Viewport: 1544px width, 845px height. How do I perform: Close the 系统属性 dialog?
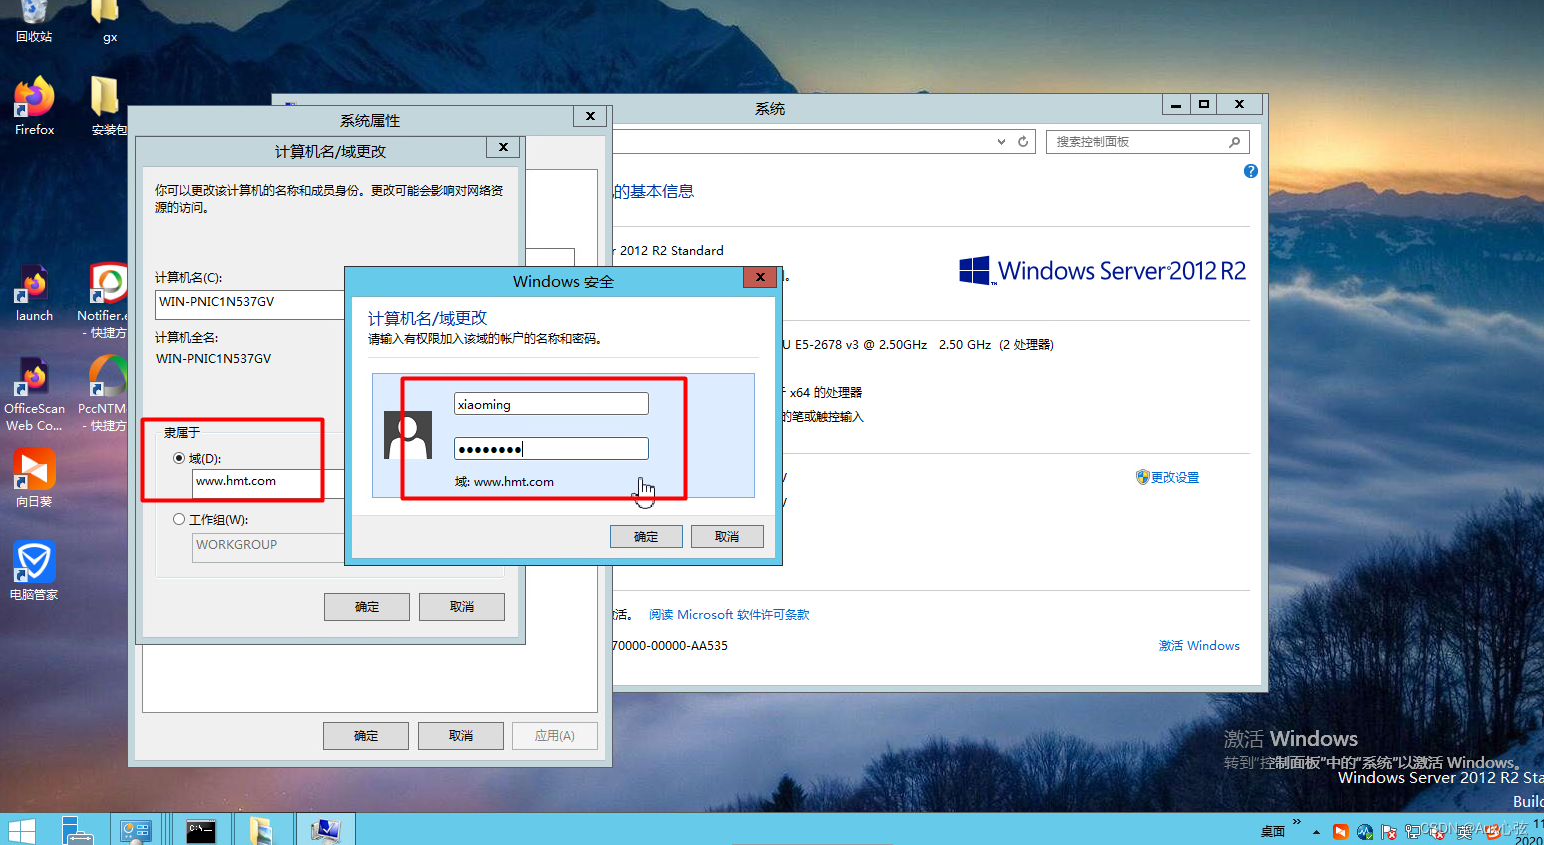pyautogui.click(x=590, y=116)
